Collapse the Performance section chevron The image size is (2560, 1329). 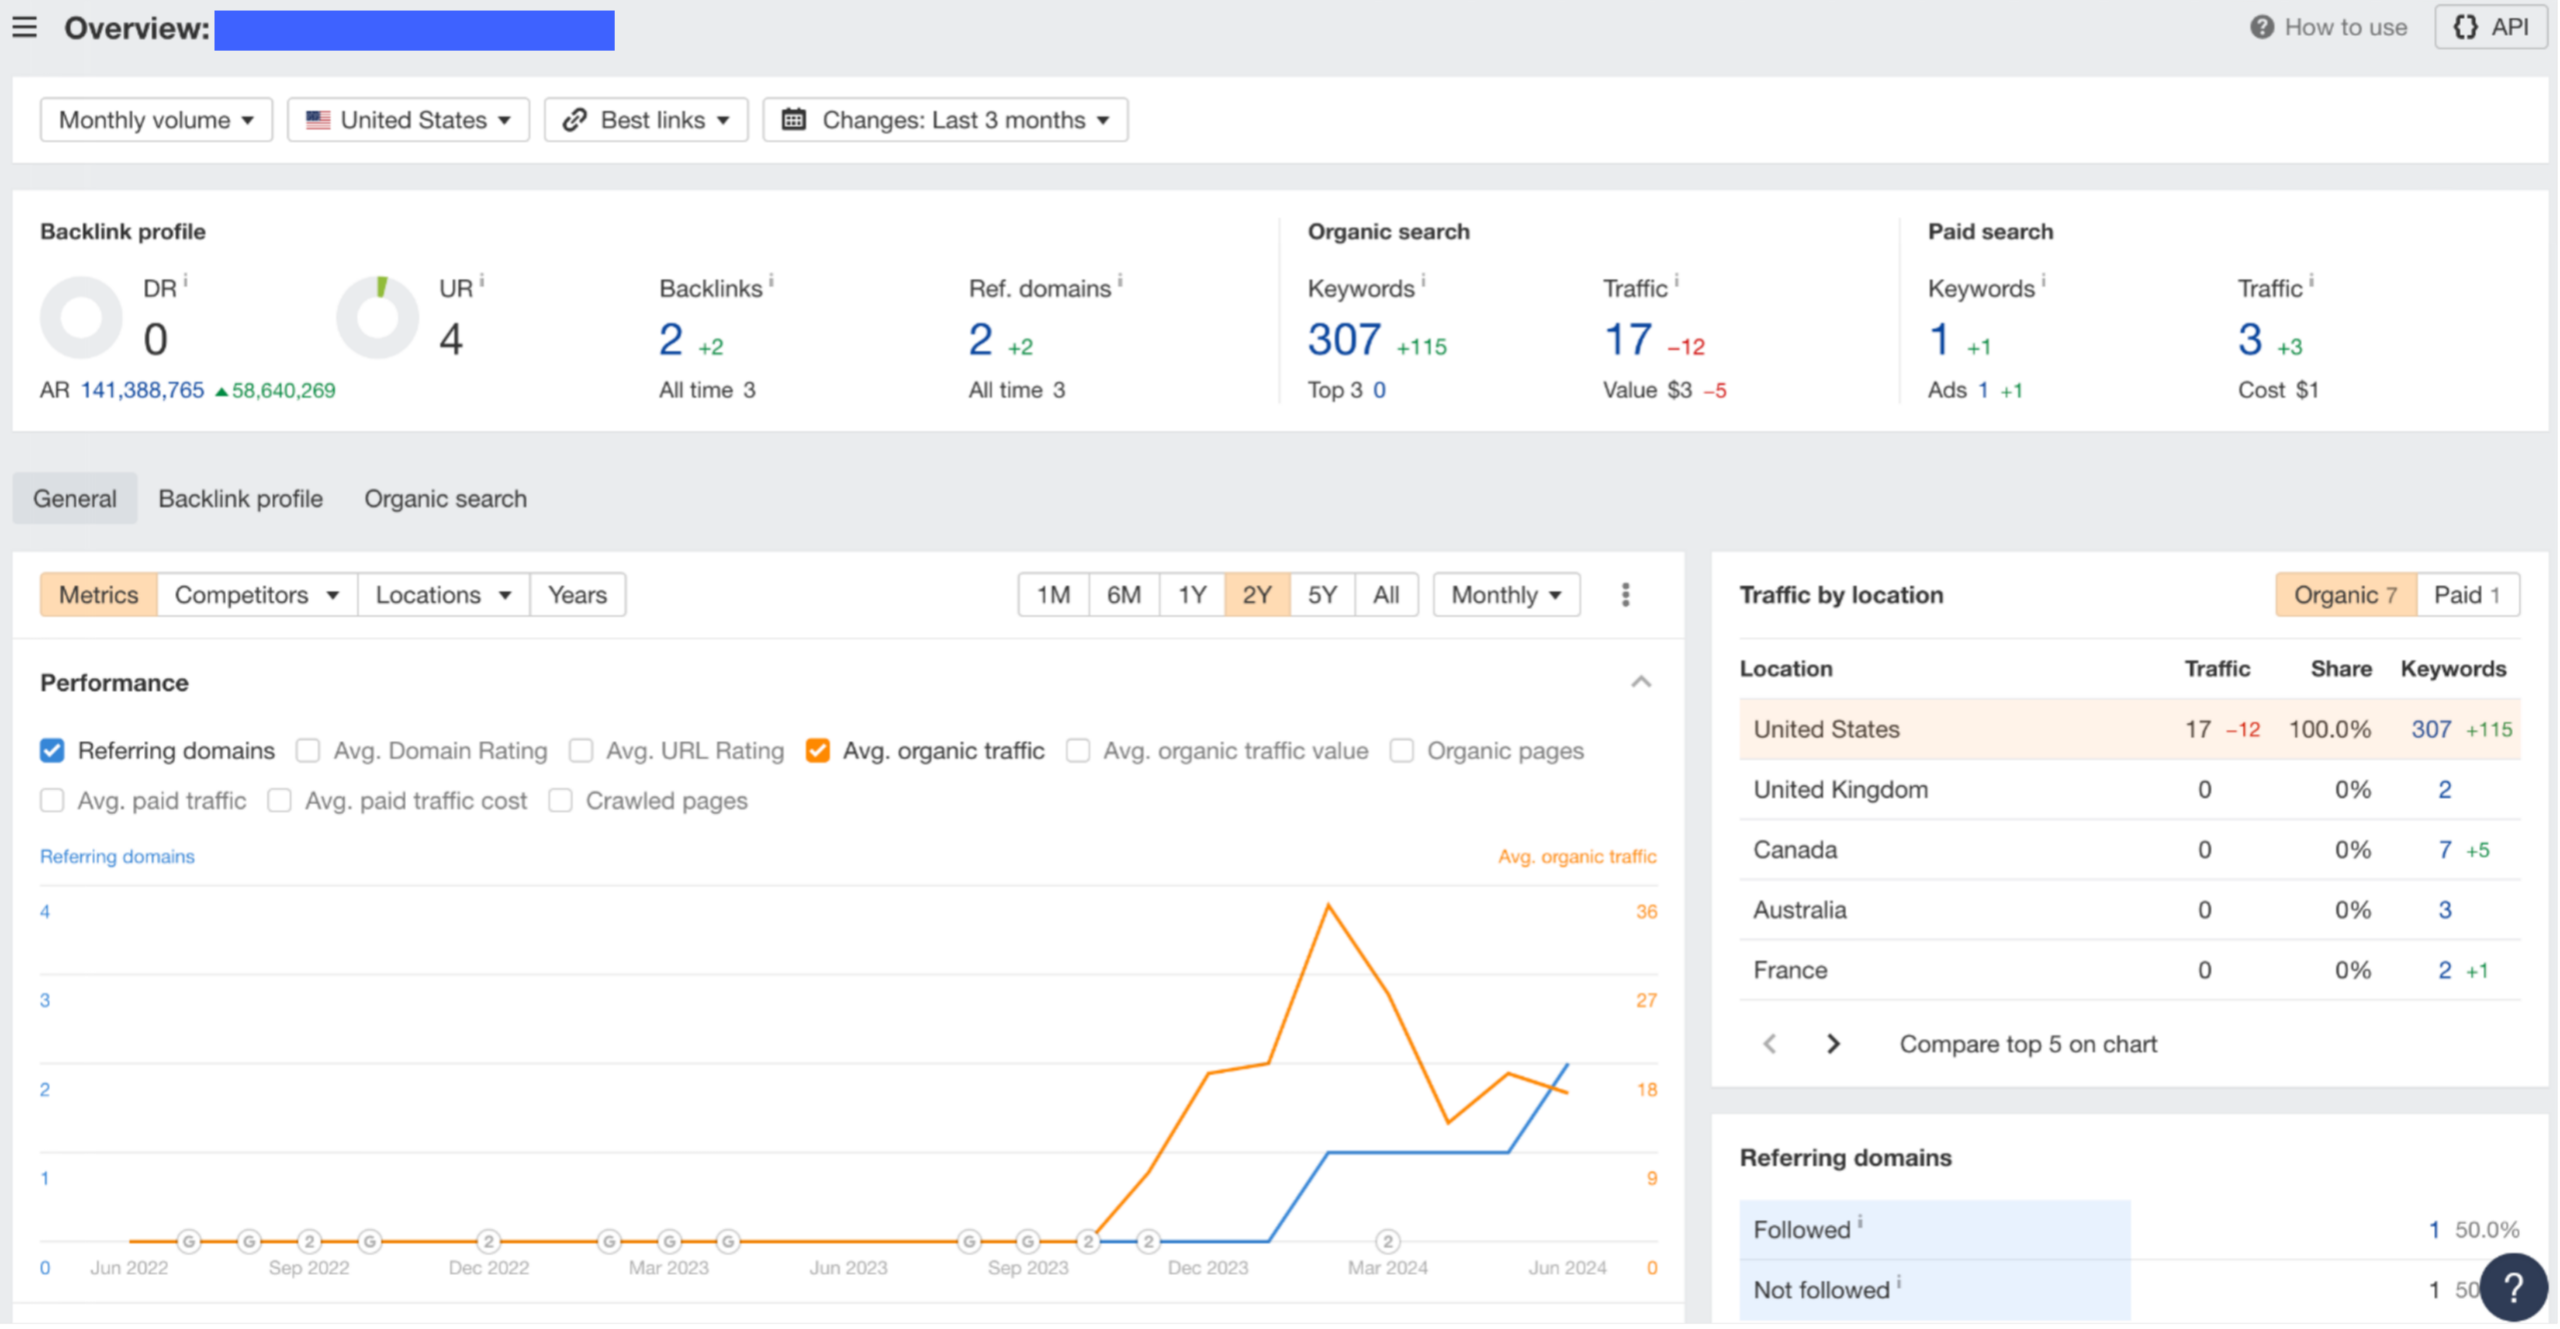(x=1641, y=682)
